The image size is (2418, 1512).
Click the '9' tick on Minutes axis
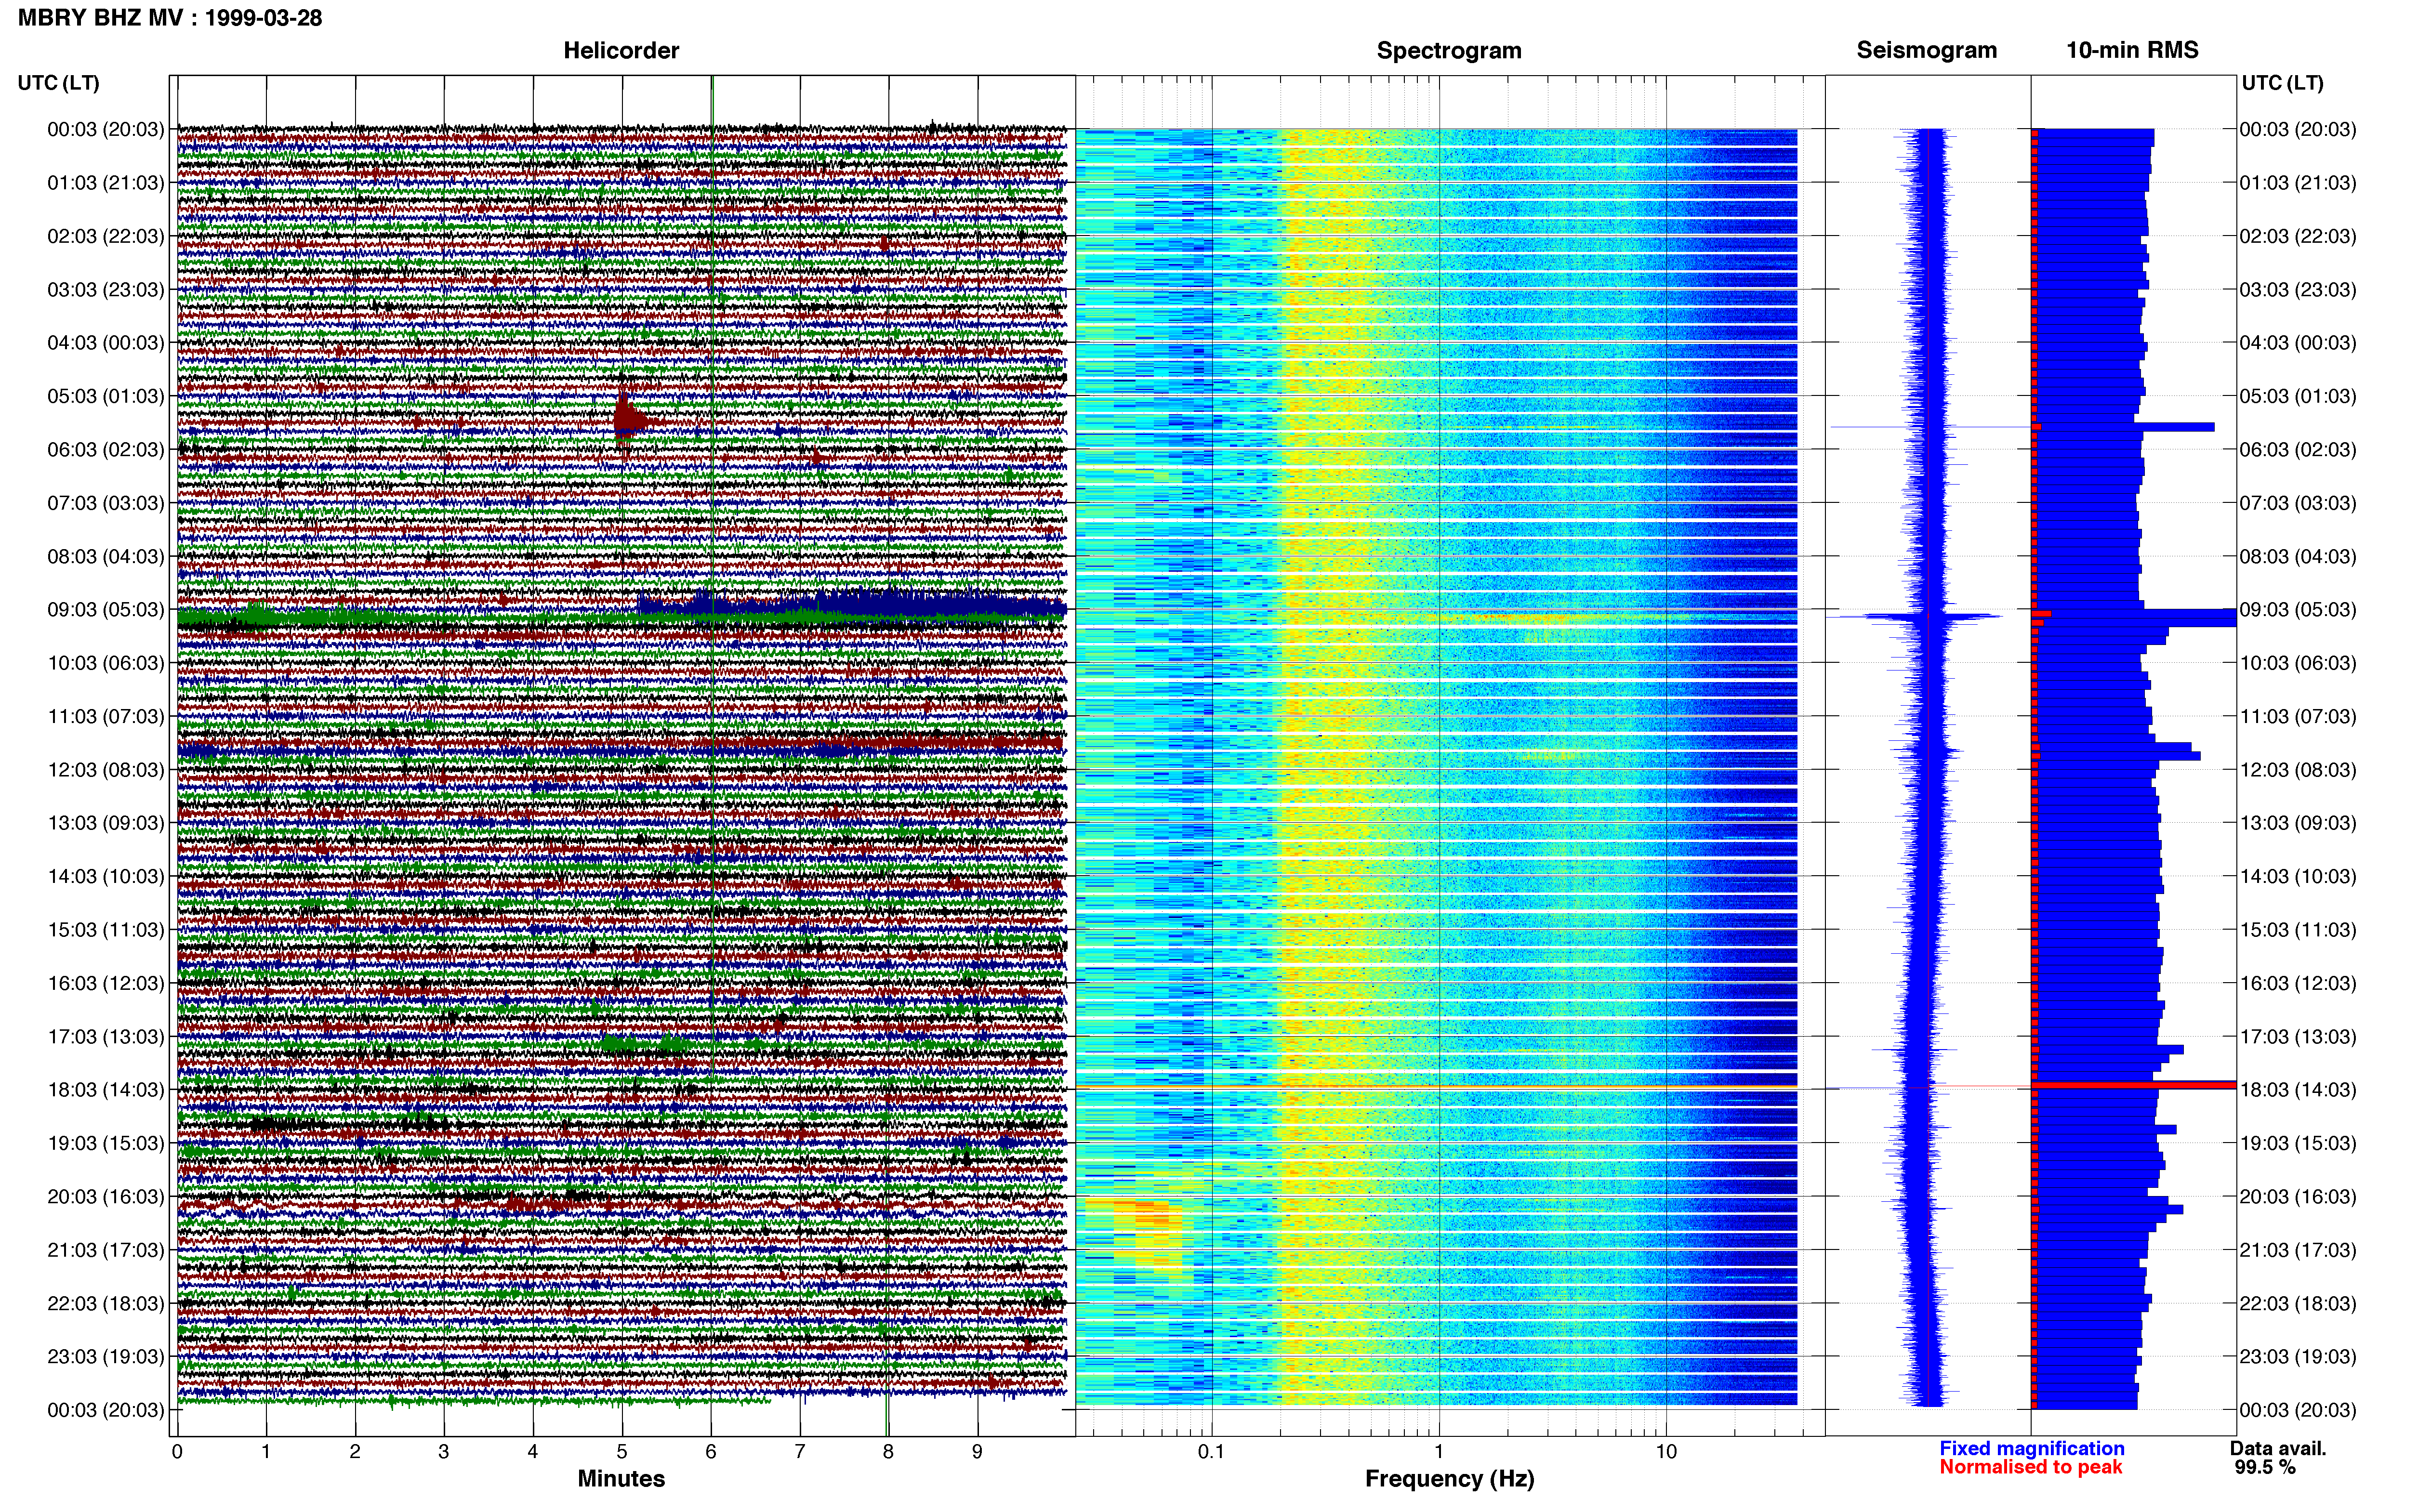pos(977,1451)
